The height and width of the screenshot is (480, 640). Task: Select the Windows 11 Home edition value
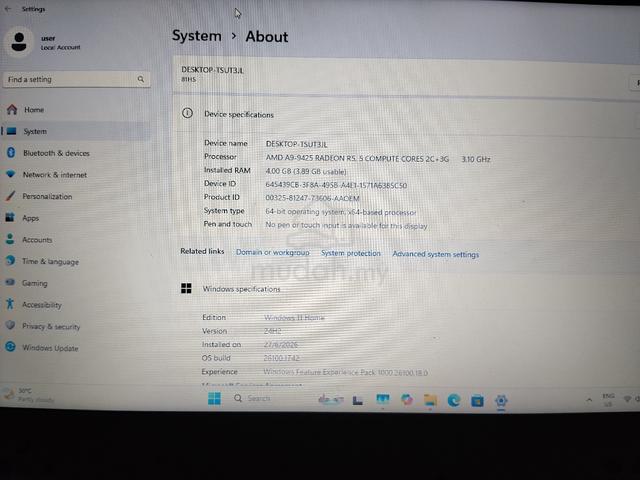pos(294,318)
